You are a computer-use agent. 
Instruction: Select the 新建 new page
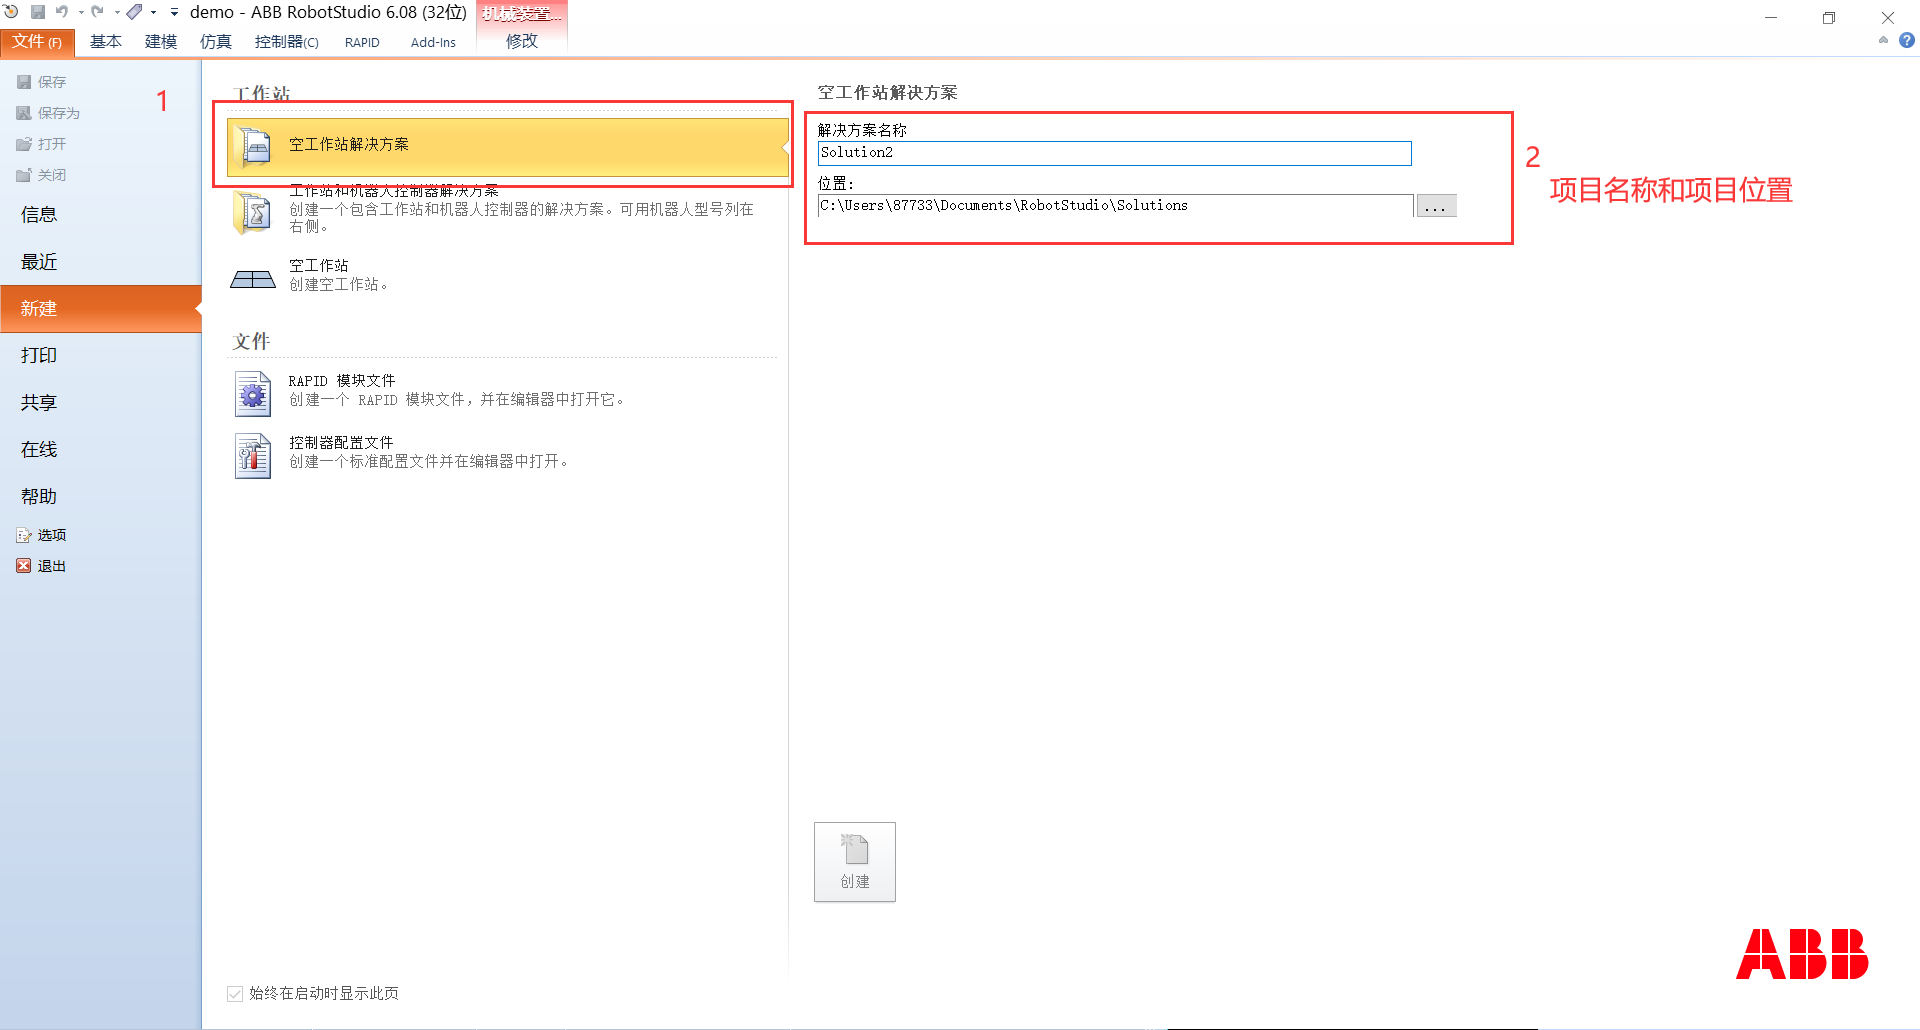(100, 309)
